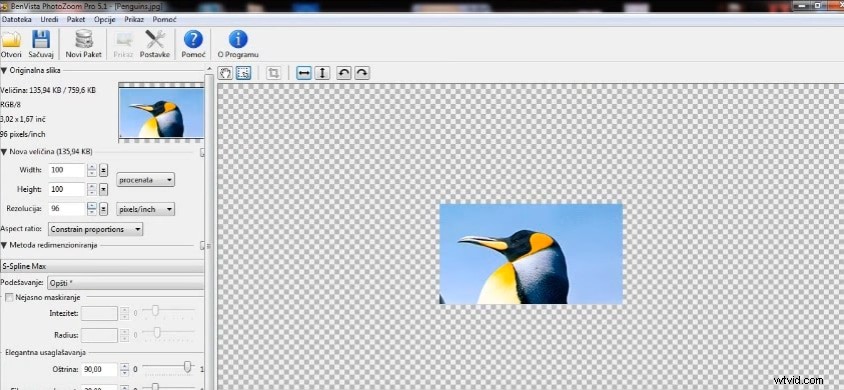Screen dimensions: 844x390
Task: Click the Width input field
Action: [x=67, y=171]
